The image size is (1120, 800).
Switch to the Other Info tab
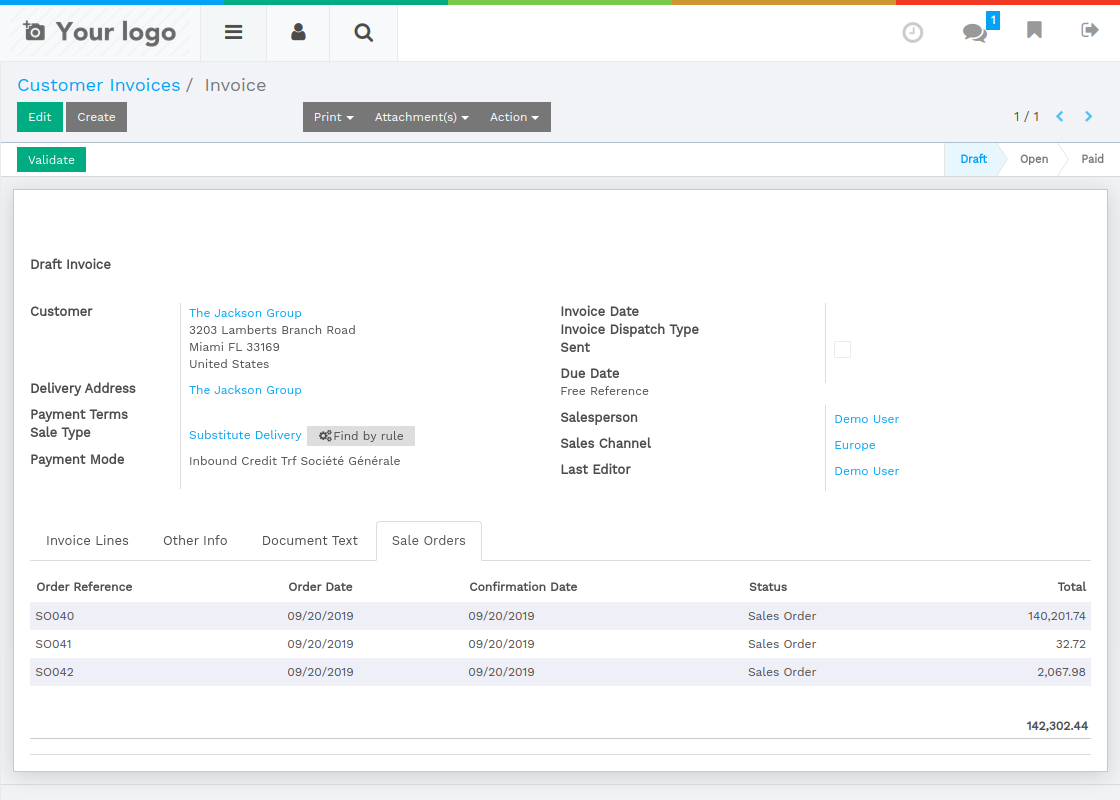click(195, 540)
